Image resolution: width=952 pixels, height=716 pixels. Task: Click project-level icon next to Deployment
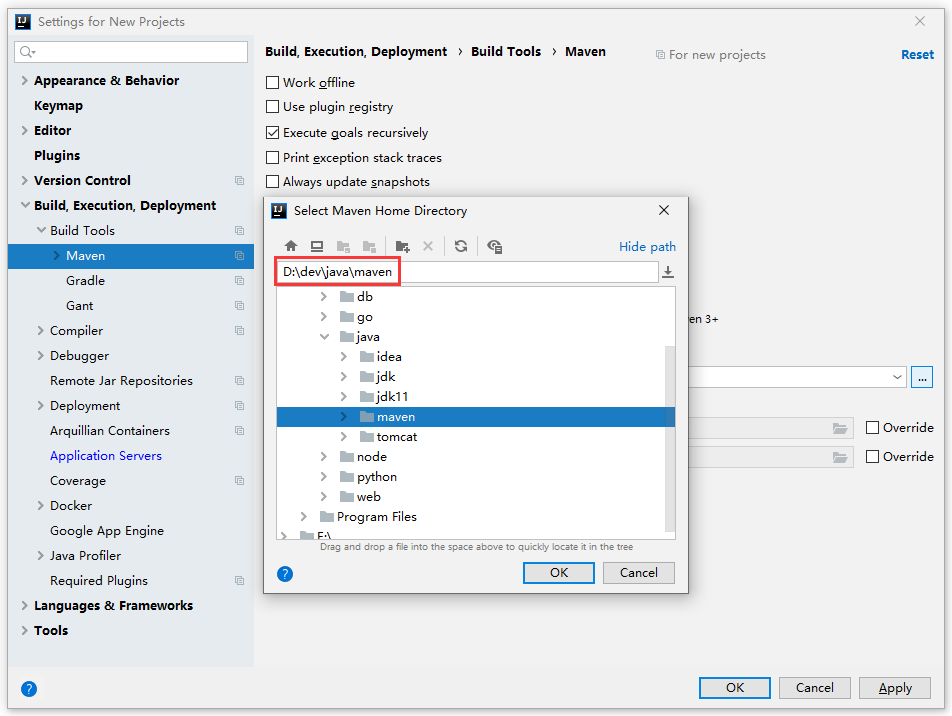239,406
